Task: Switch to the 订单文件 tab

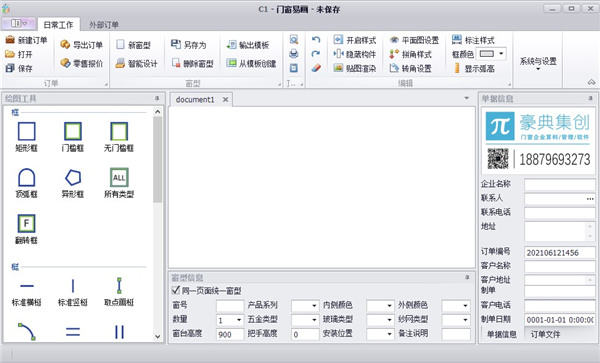Action: coord(545,334)
